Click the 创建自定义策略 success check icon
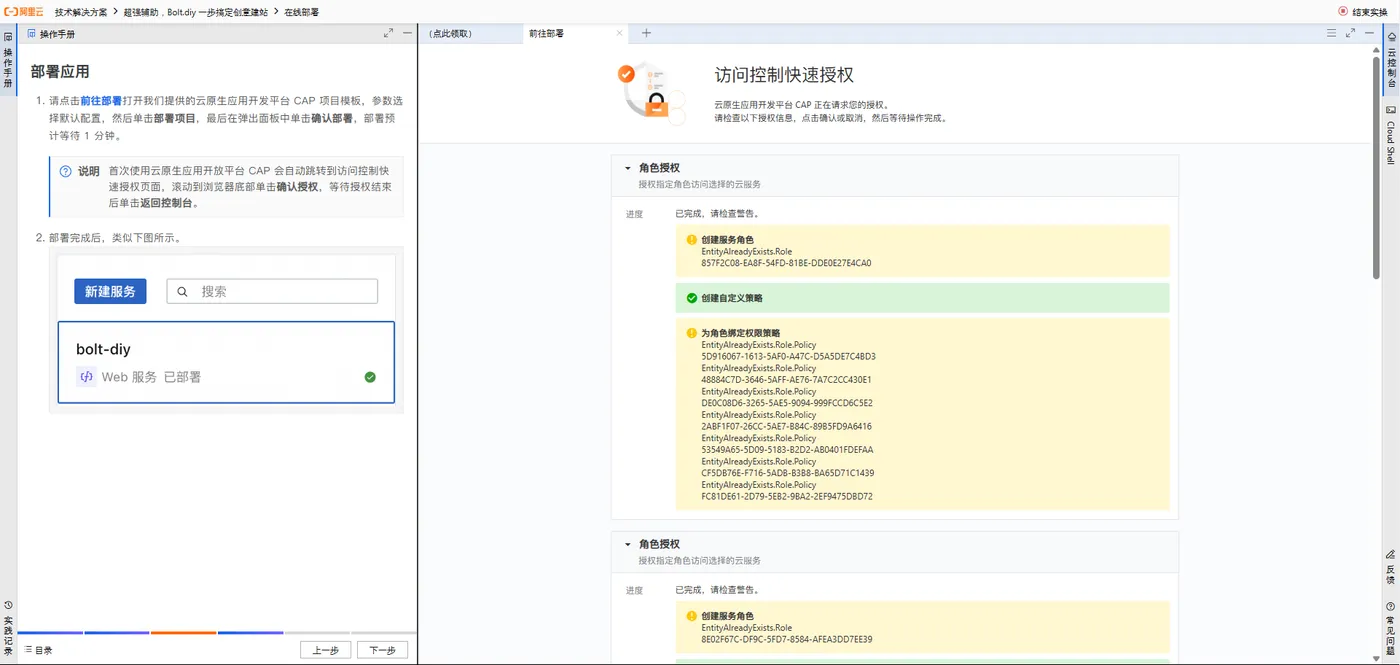The image size is (1400, 665). pyautogui.click(x=691, y=298)
